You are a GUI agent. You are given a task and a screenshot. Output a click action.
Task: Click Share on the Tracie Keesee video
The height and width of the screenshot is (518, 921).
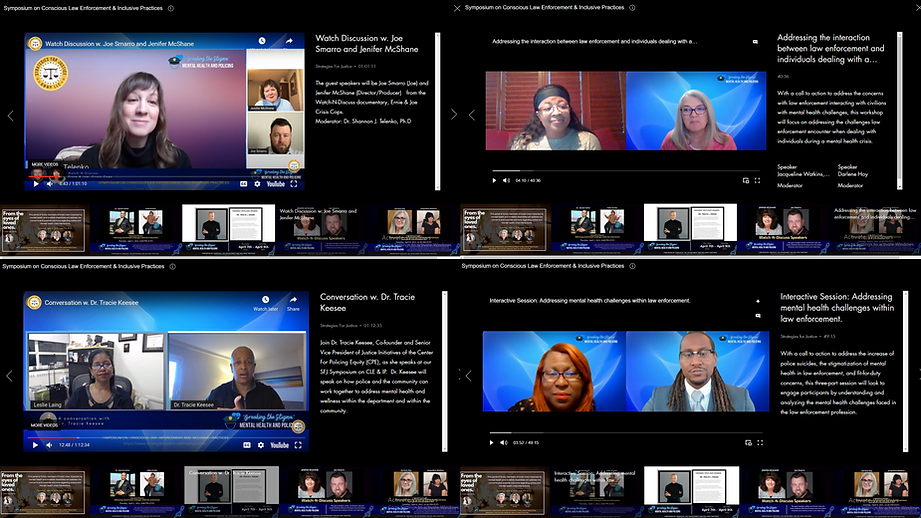coord(293,303)
